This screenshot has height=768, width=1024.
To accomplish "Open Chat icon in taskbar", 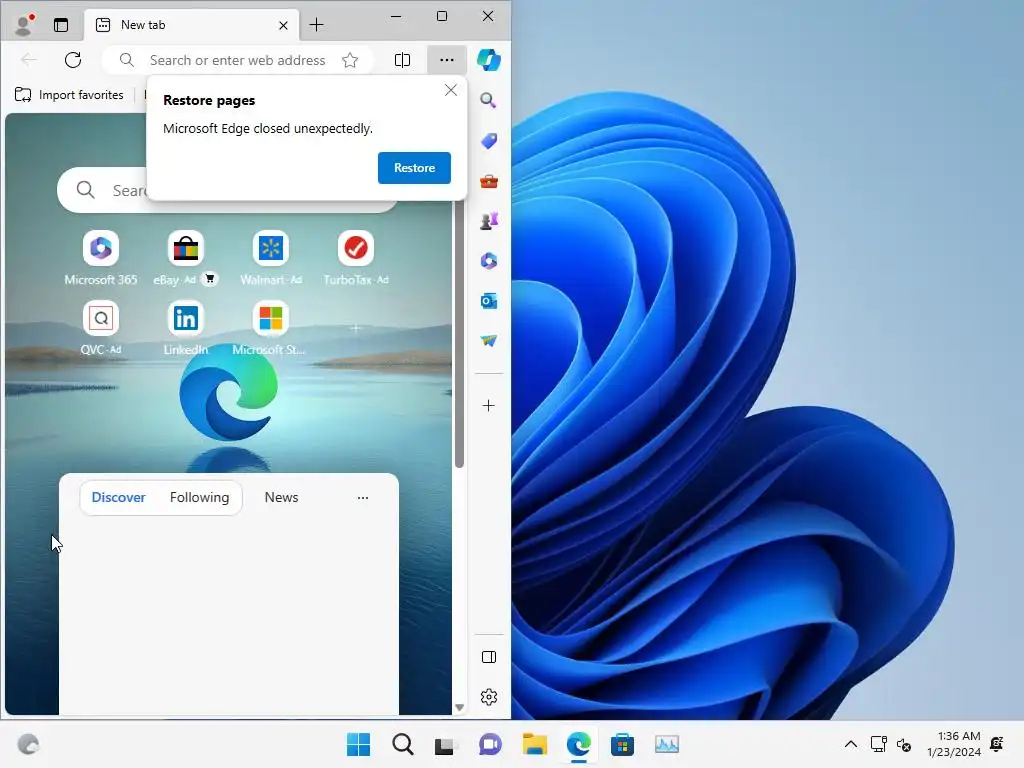I will [x=490, y=744].
